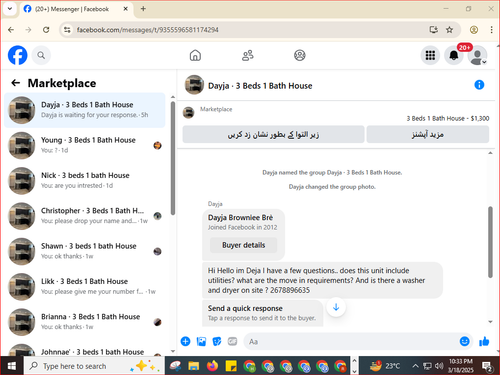Go to the Home feed icon
Screen dimensions: 500x375
(x=195, y=55)
